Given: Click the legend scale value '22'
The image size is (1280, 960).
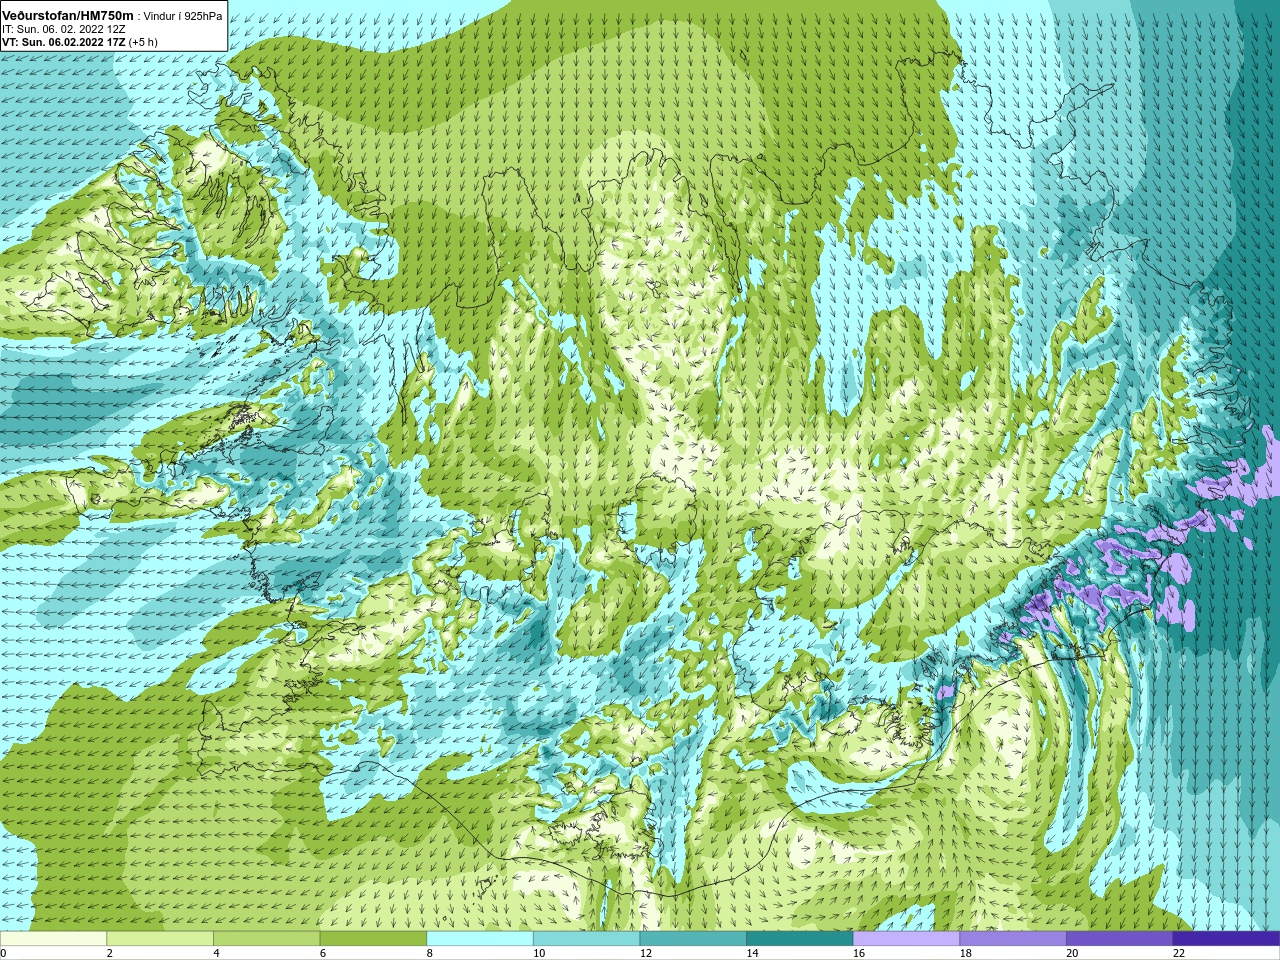Looking at the screenshot, I should [x=1179, y=953].
